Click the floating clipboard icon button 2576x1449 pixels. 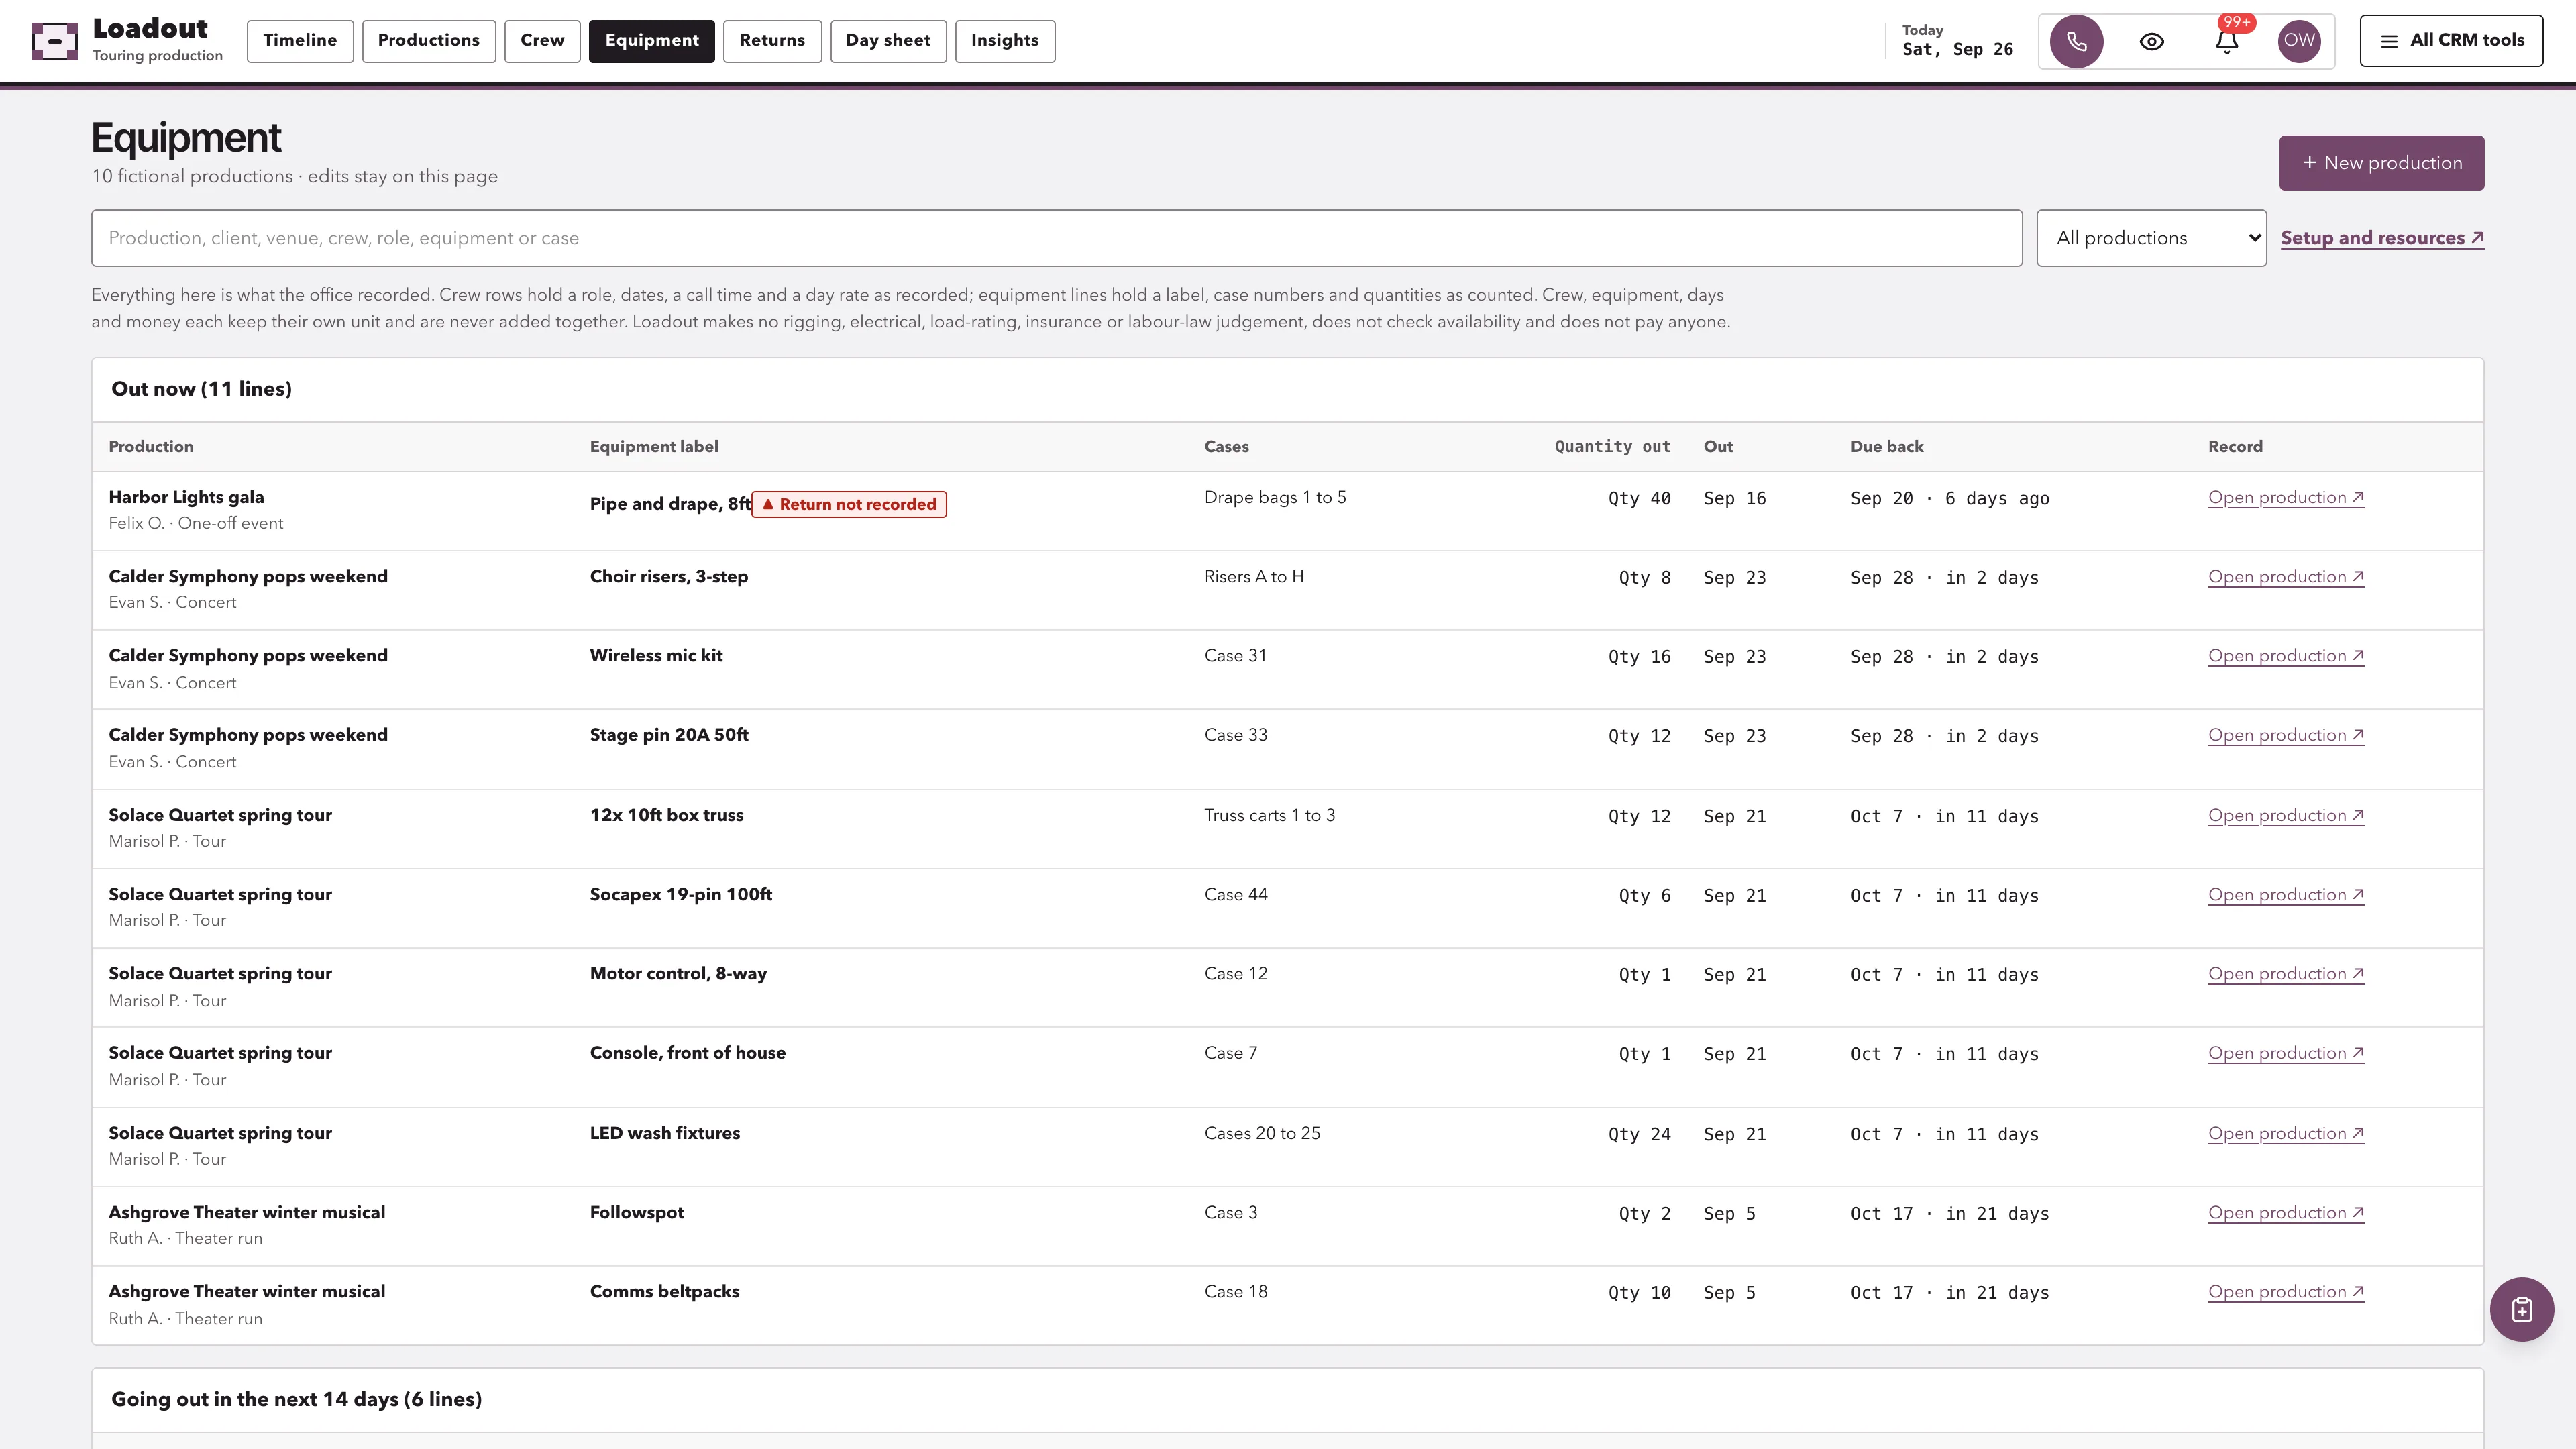(x=2521, y=1309)
